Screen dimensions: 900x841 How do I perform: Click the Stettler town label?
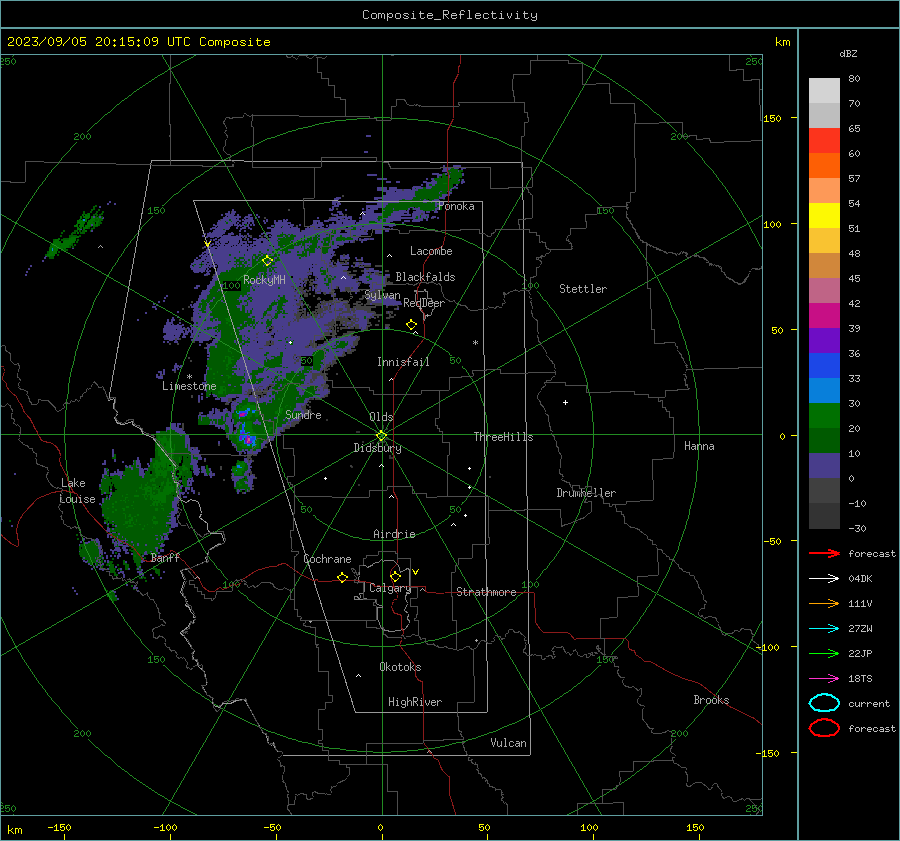583,289
